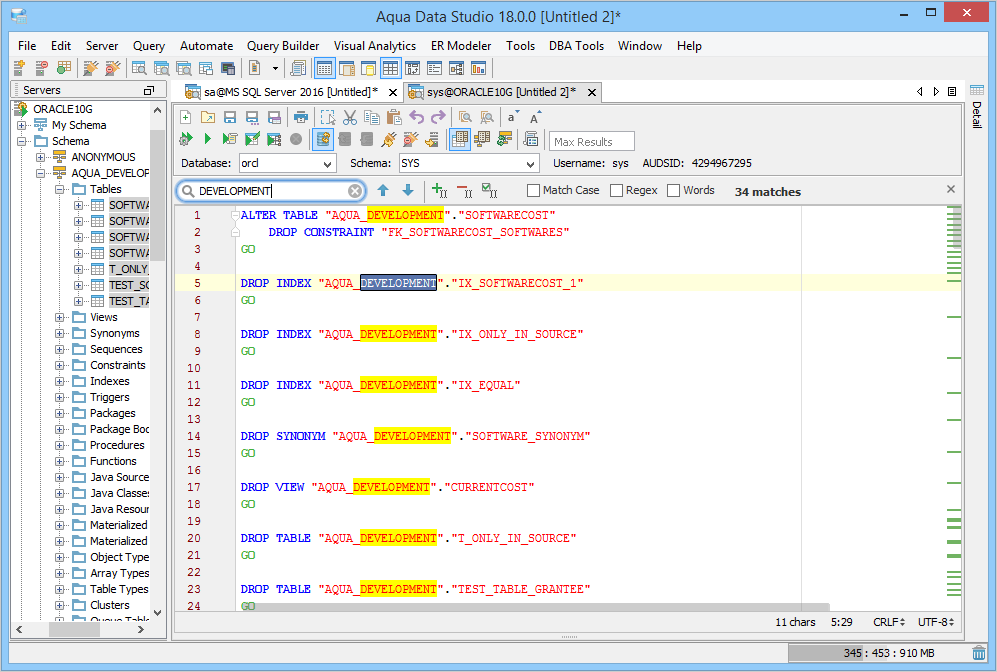
Task: Click the New file icon in editor toolbar
Action: tap(186, 117)
